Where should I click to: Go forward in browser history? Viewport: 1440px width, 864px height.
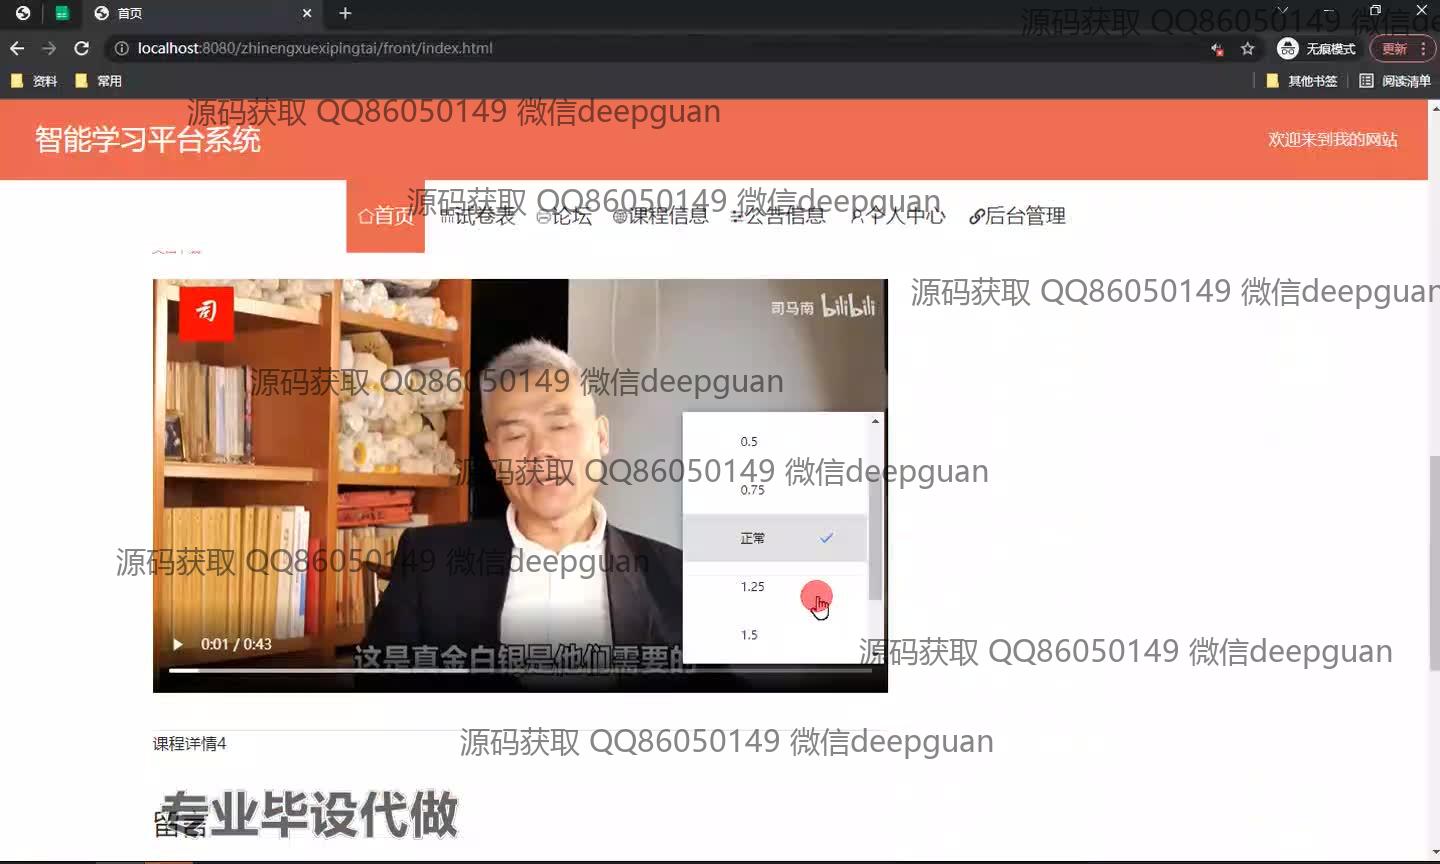(x=49, y=48)
